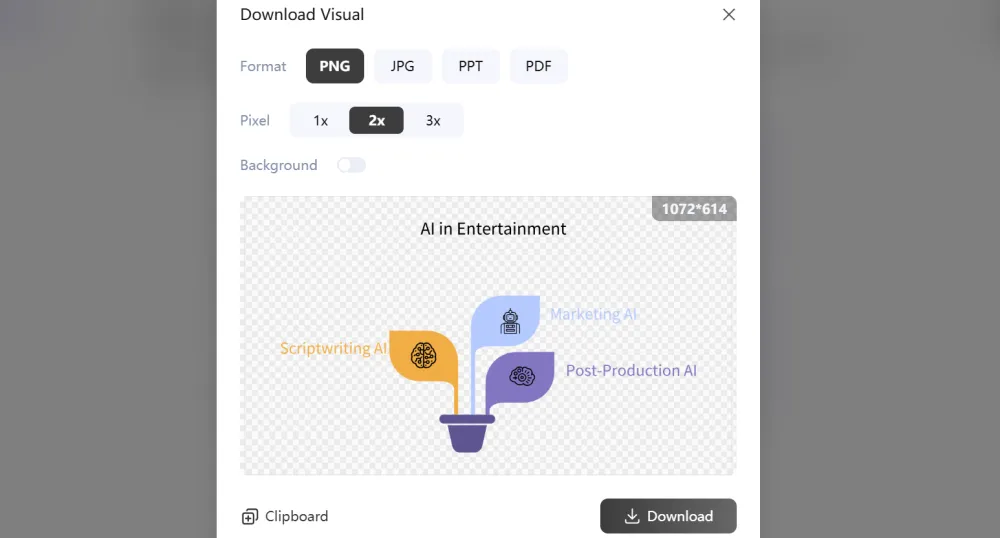Click the robot icon in the blue leaf
1000x538 pixels.
tap(511, 321)
